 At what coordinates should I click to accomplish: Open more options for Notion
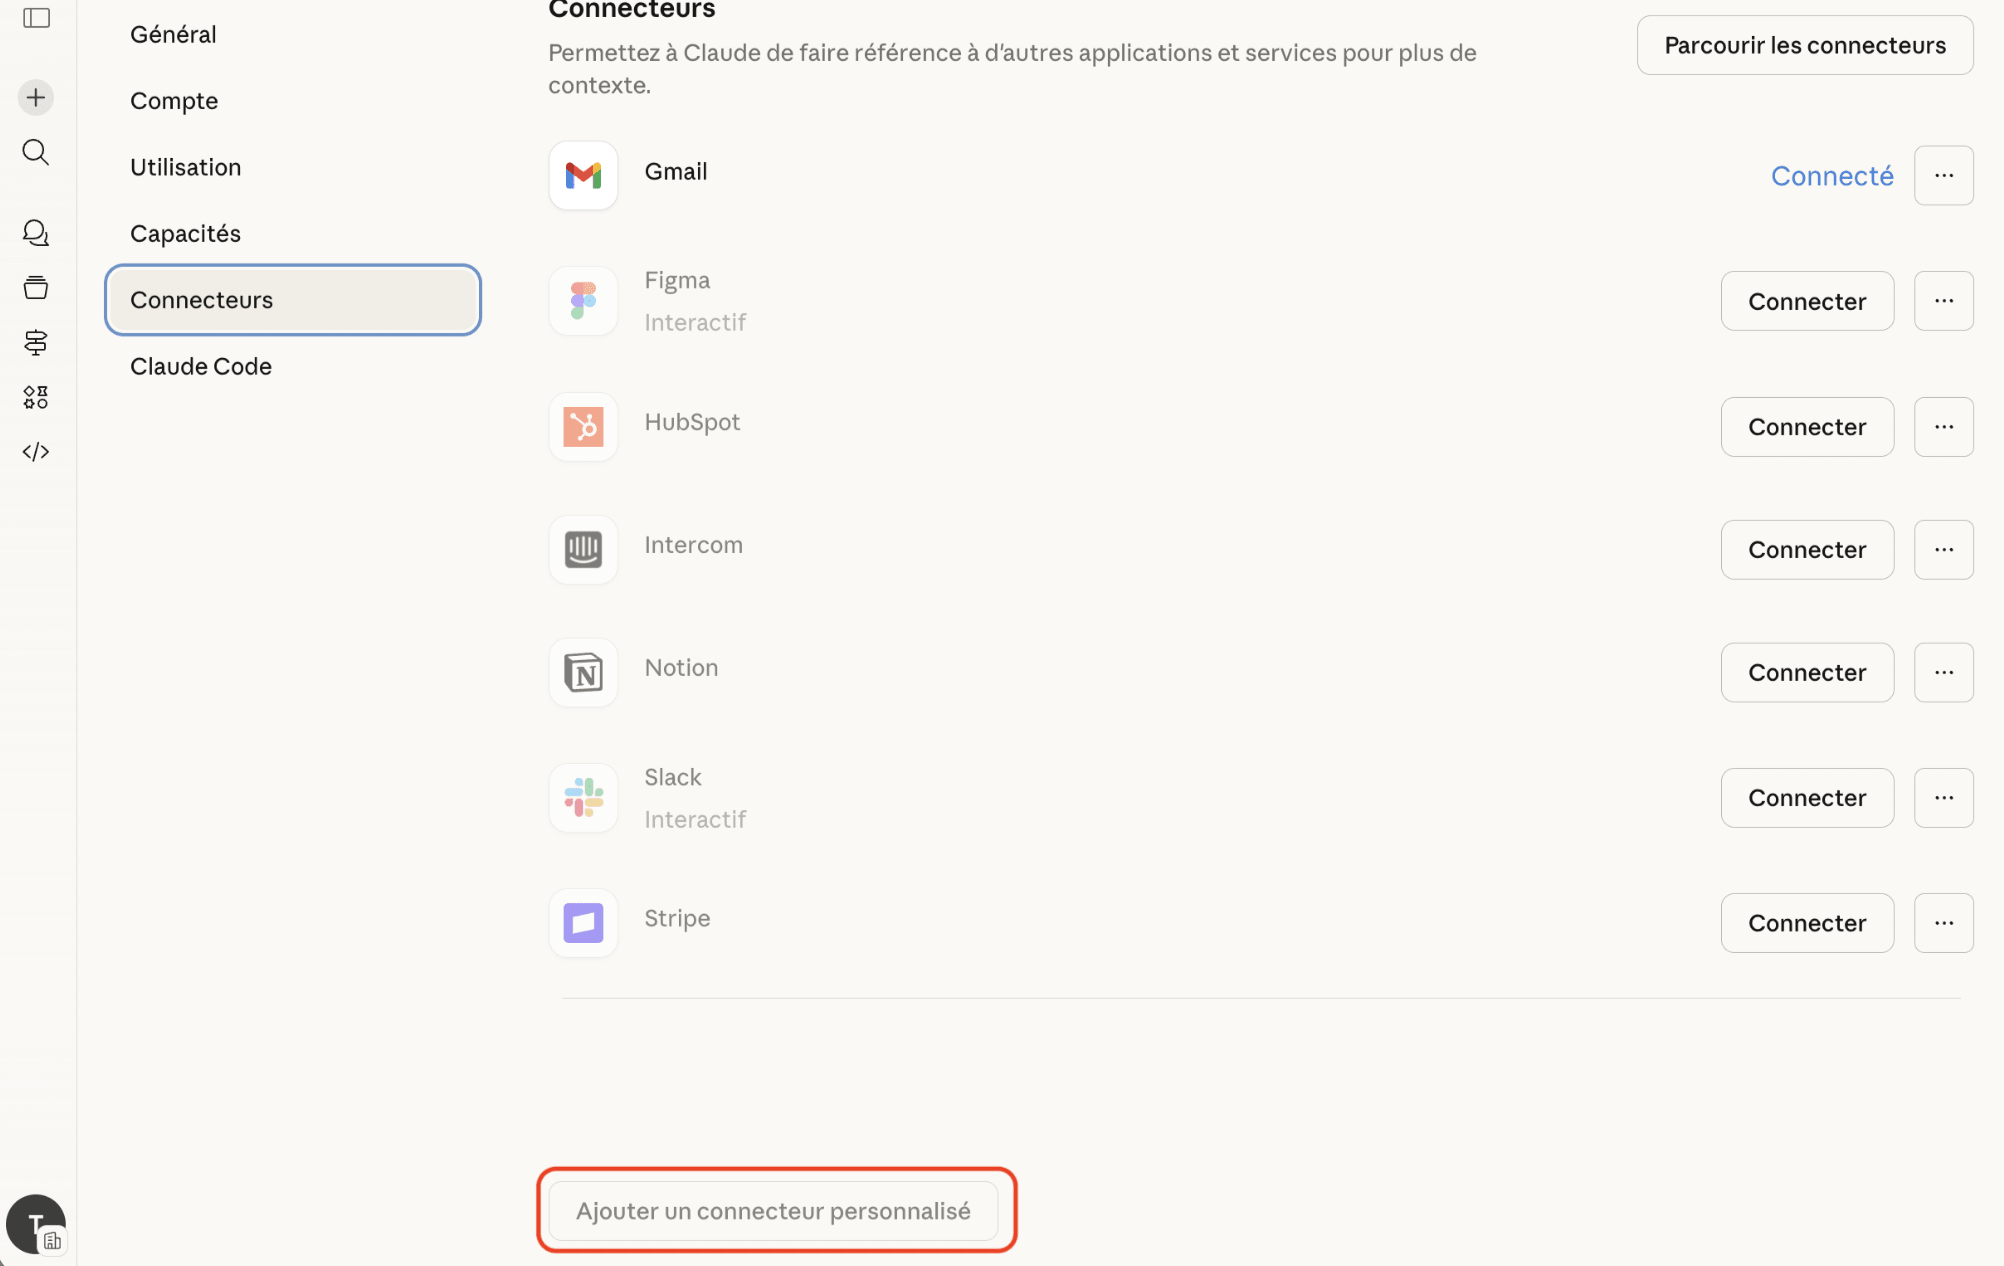click(1944, 673)
